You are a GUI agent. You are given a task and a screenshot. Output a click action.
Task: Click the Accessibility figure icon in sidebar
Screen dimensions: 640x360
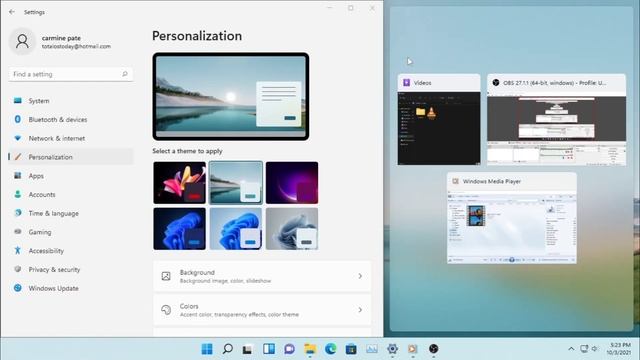tap(18, 251)
